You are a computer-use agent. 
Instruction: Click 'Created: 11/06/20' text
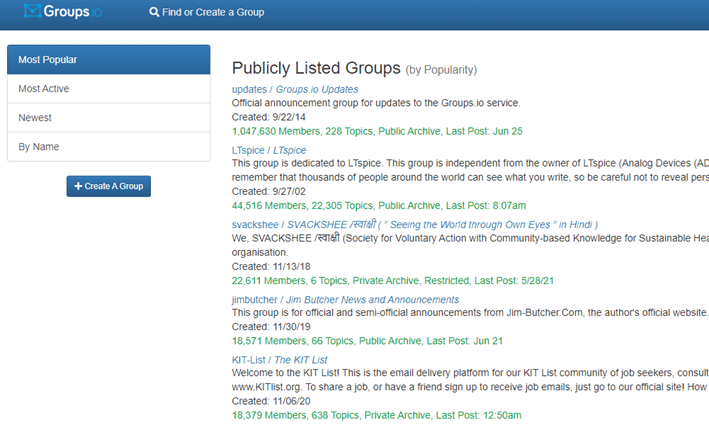[271, 401]
